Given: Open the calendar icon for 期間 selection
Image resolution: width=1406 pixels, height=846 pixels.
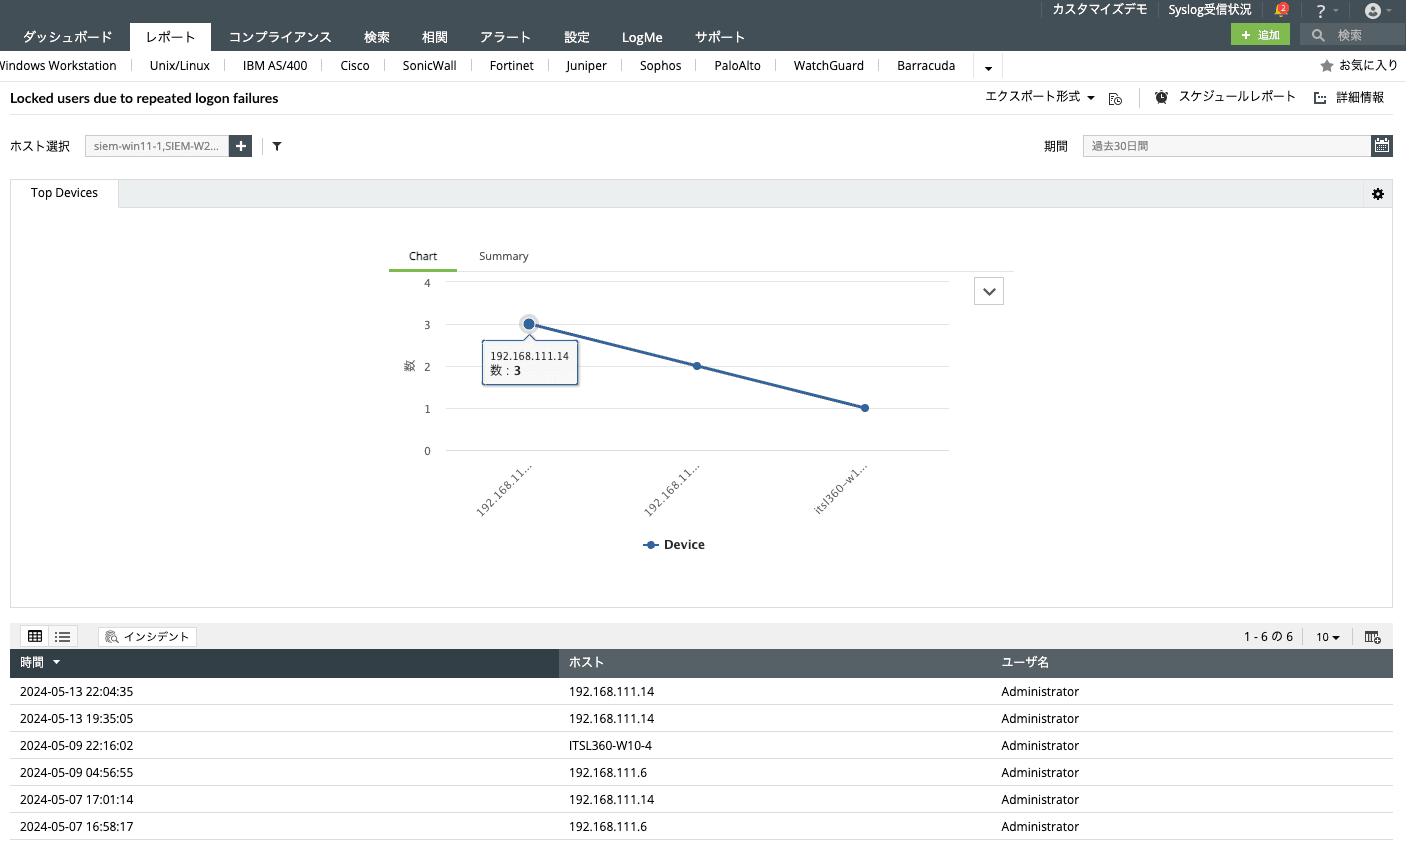Looking at the screenshot, I should coord(1382,145).
